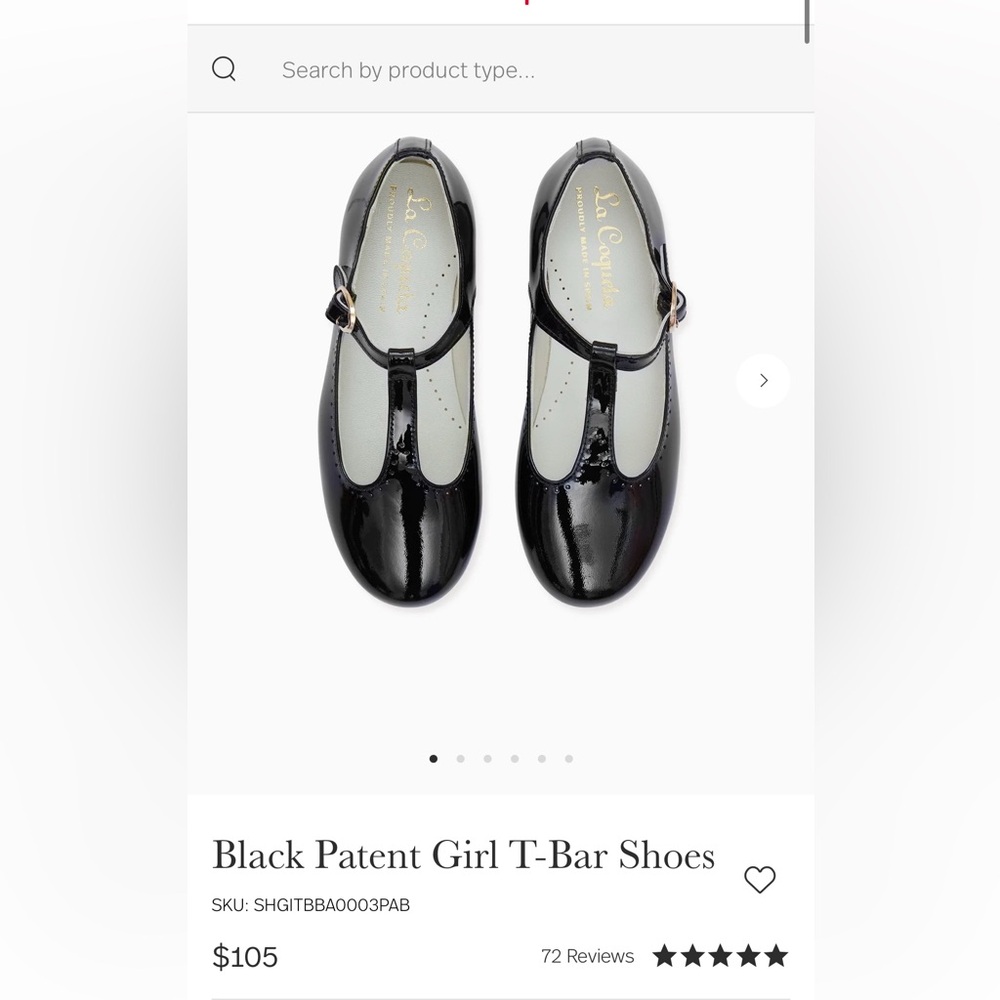Select the fifth image pagination dot
This screenshot has width=1000, height=1000.
pos(541,759)
